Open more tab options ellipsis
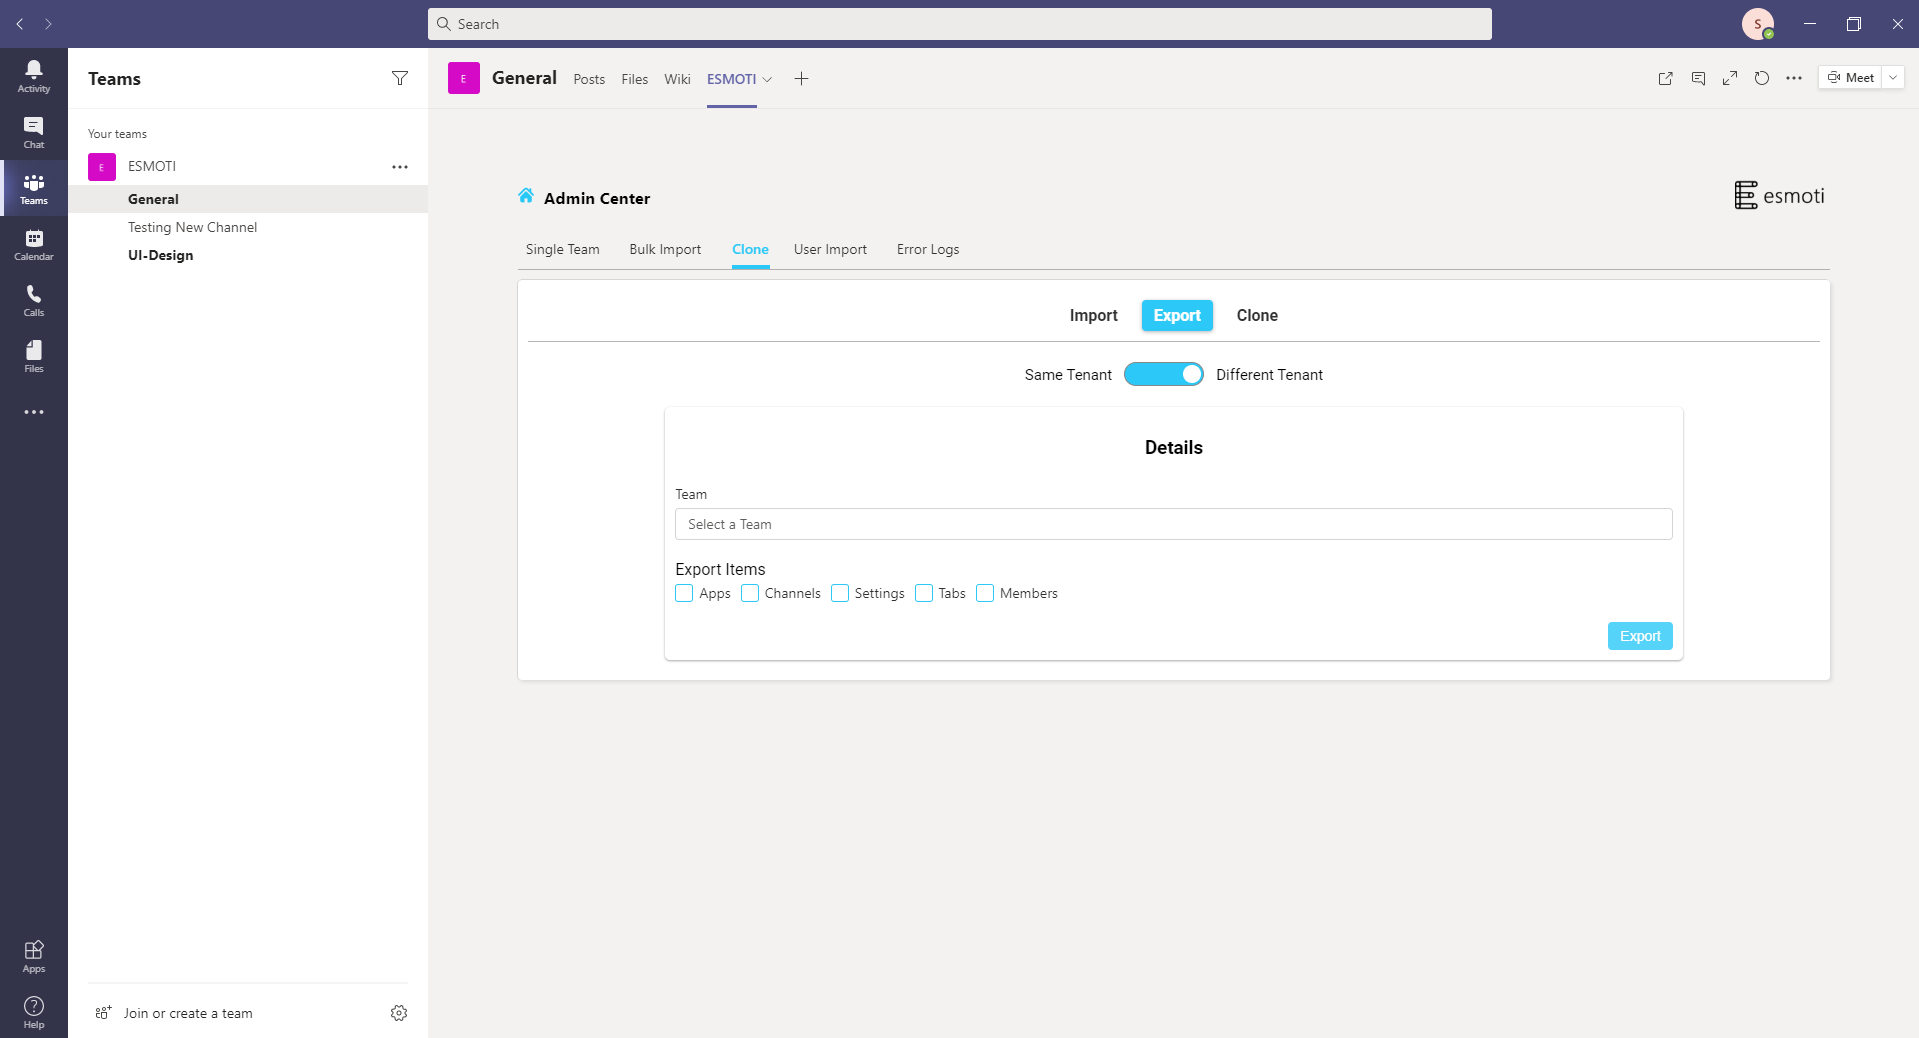 [1794, 78]
